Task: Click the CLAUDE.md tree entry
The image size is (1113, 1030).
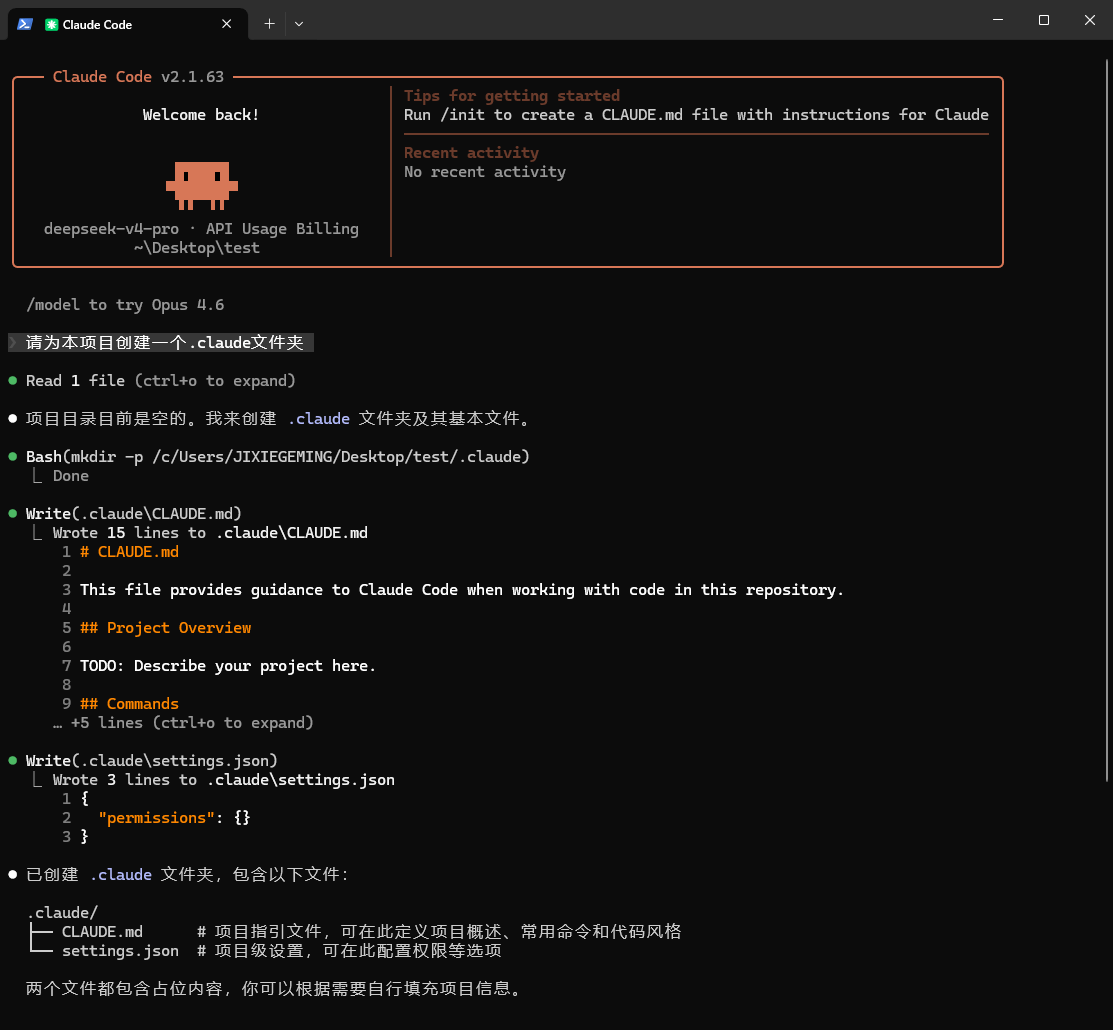Action: (102, 932)
